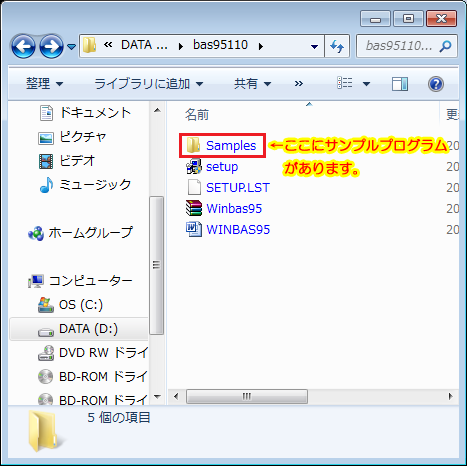Go back with the blue Back arrow
This screenshot has height=466, width=467.
[23, 46]
